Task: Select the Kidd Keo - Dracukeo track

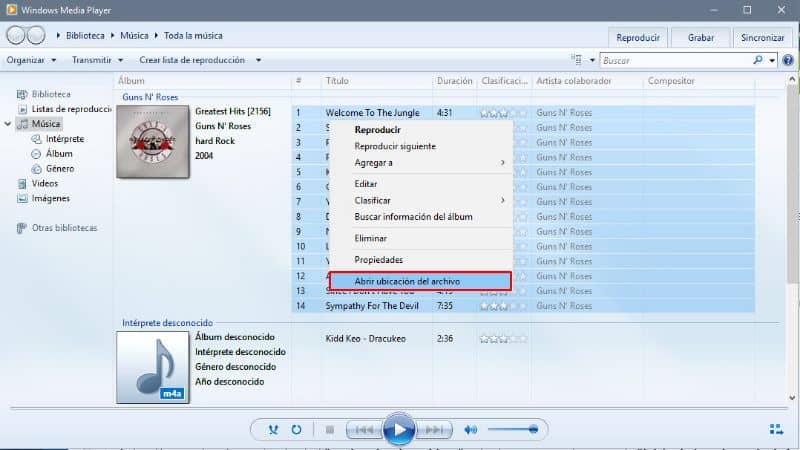Action: [366, 339]
